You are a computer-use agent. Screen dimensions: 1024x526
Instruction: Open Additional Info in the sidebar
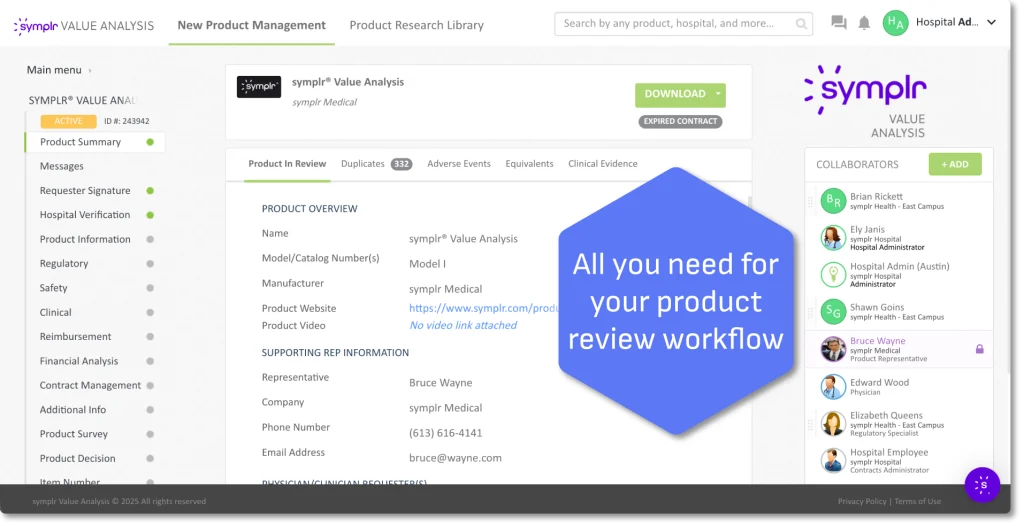pyautogui.click(x=72, y=410)
